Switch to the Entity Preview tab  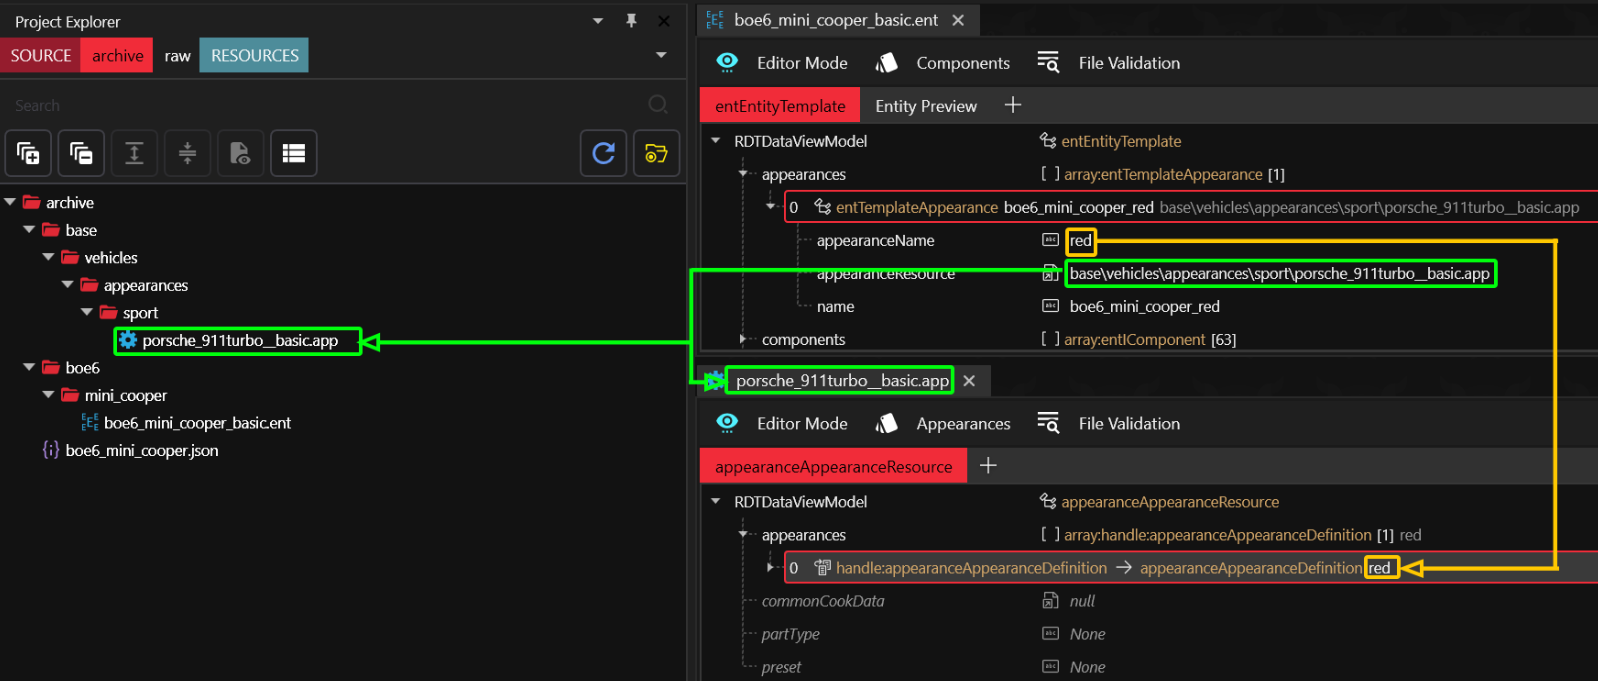pos(925,106)
